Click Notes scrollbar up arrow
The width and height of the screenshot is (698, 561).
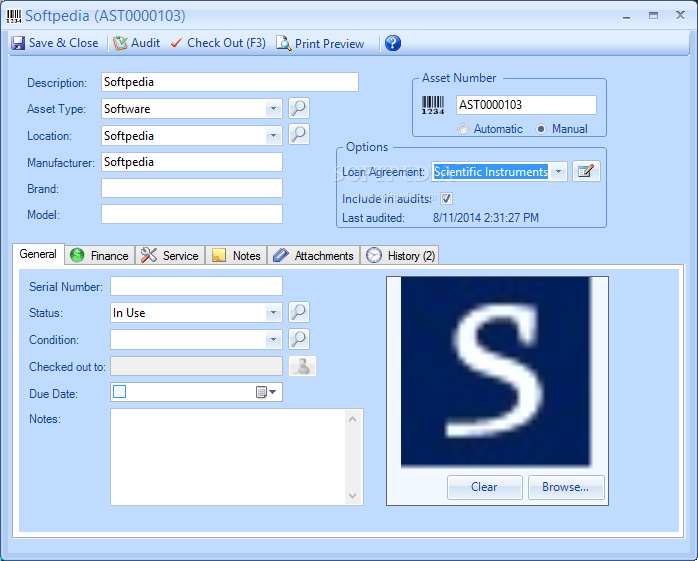click(353, 419)
